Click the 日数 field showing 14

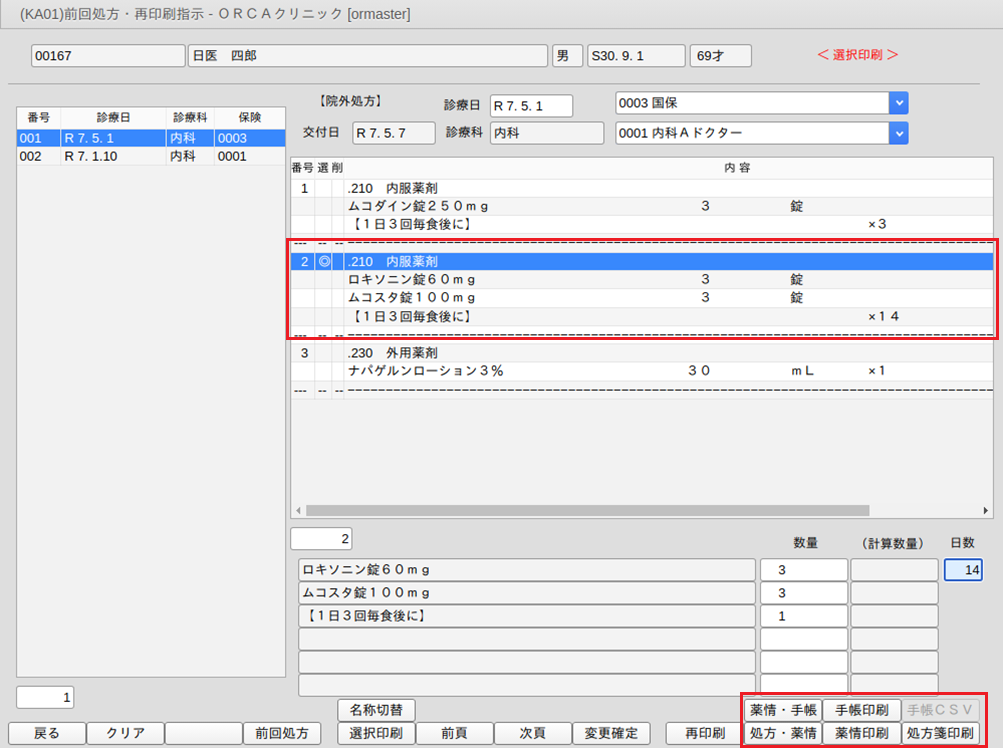(x=964, y=570)
